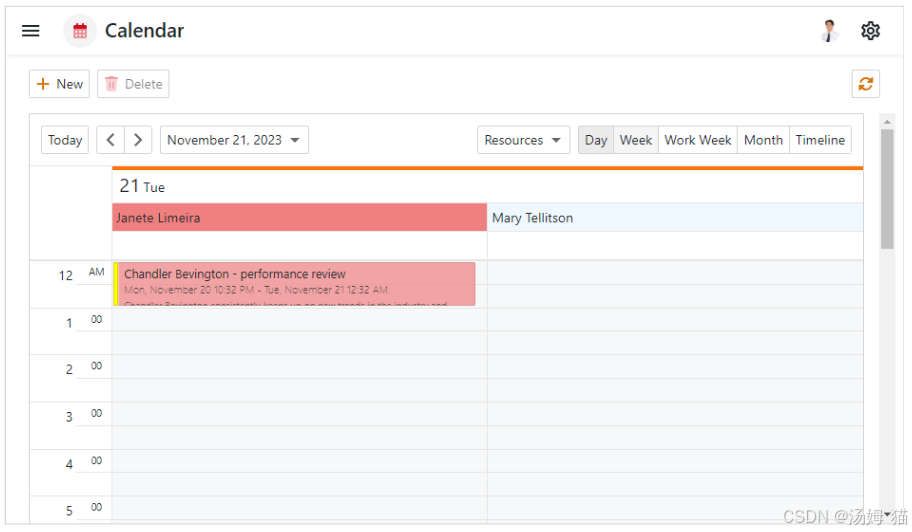This screenshot has width=912, height=532.
Task: Click the red Calendar app icon
Action: pos(80,31)
